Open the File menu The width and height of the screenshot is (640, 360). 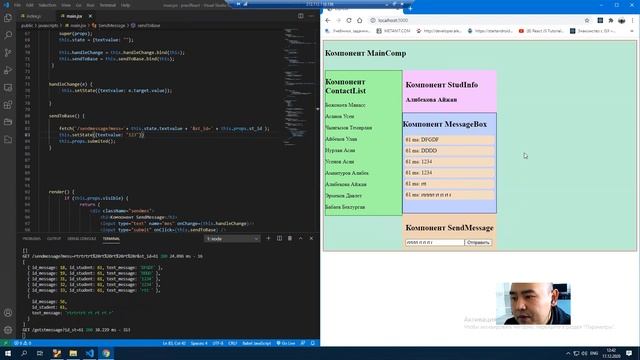(17, 5)
